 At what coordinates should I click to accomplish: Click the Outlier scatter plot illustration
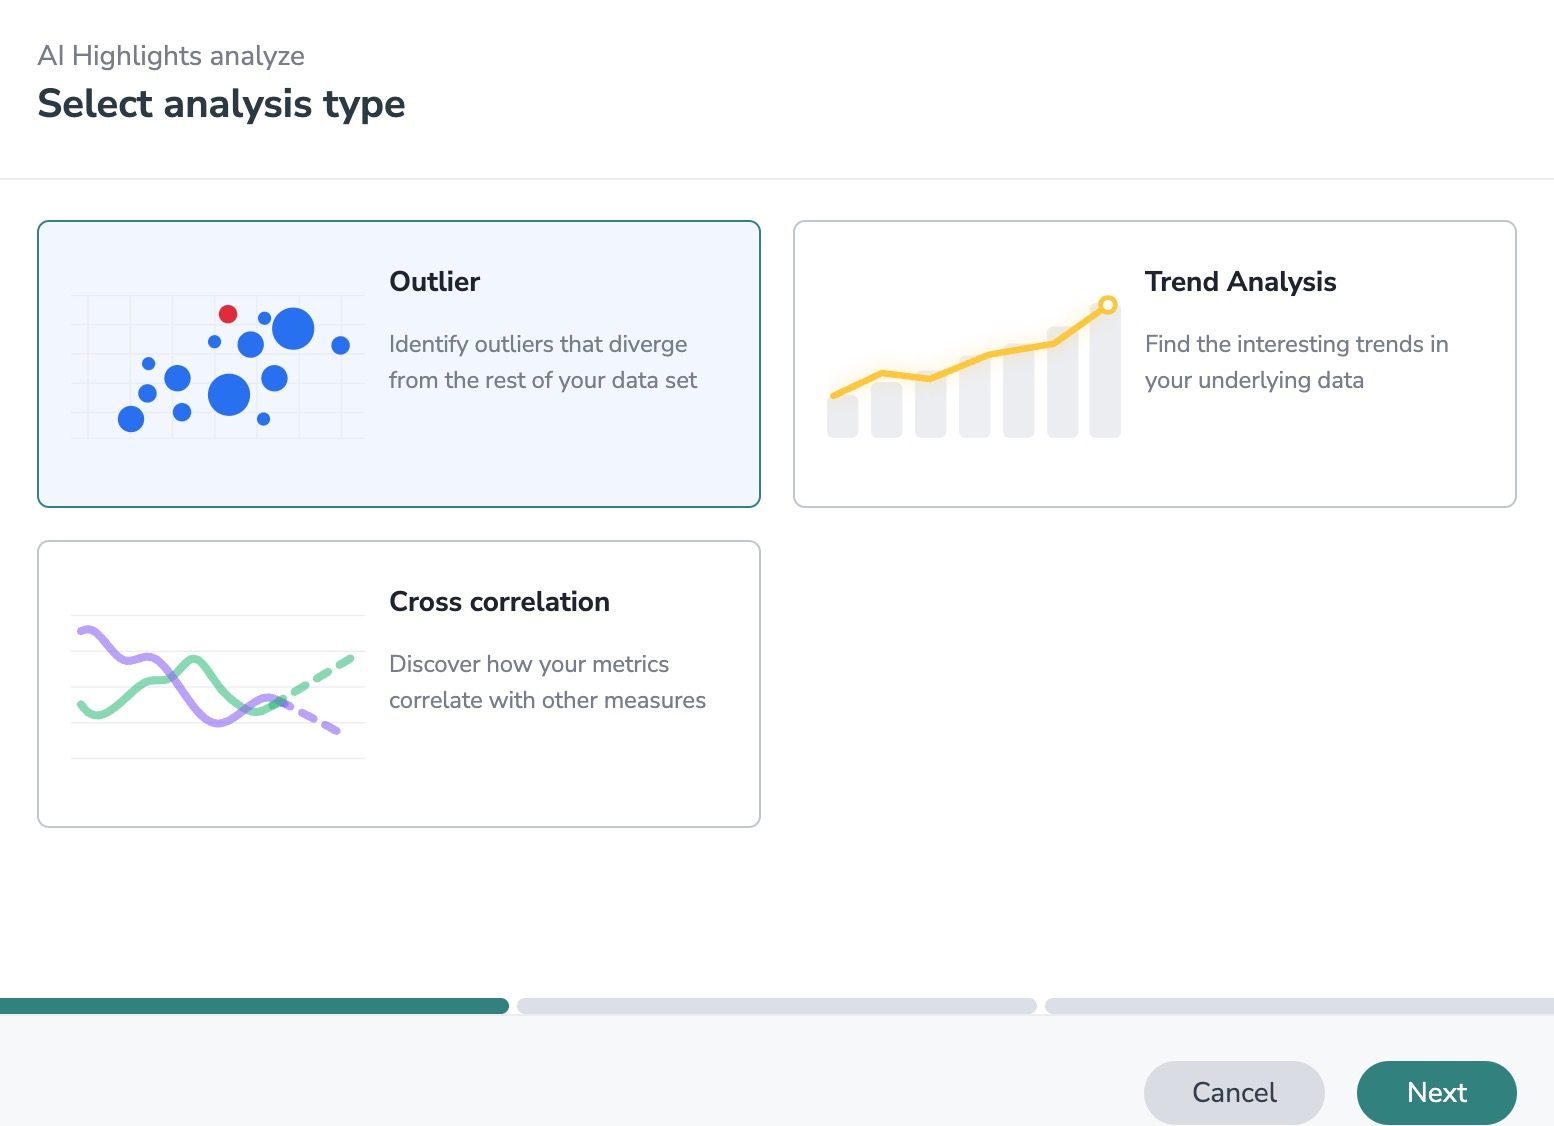point(218,367)
